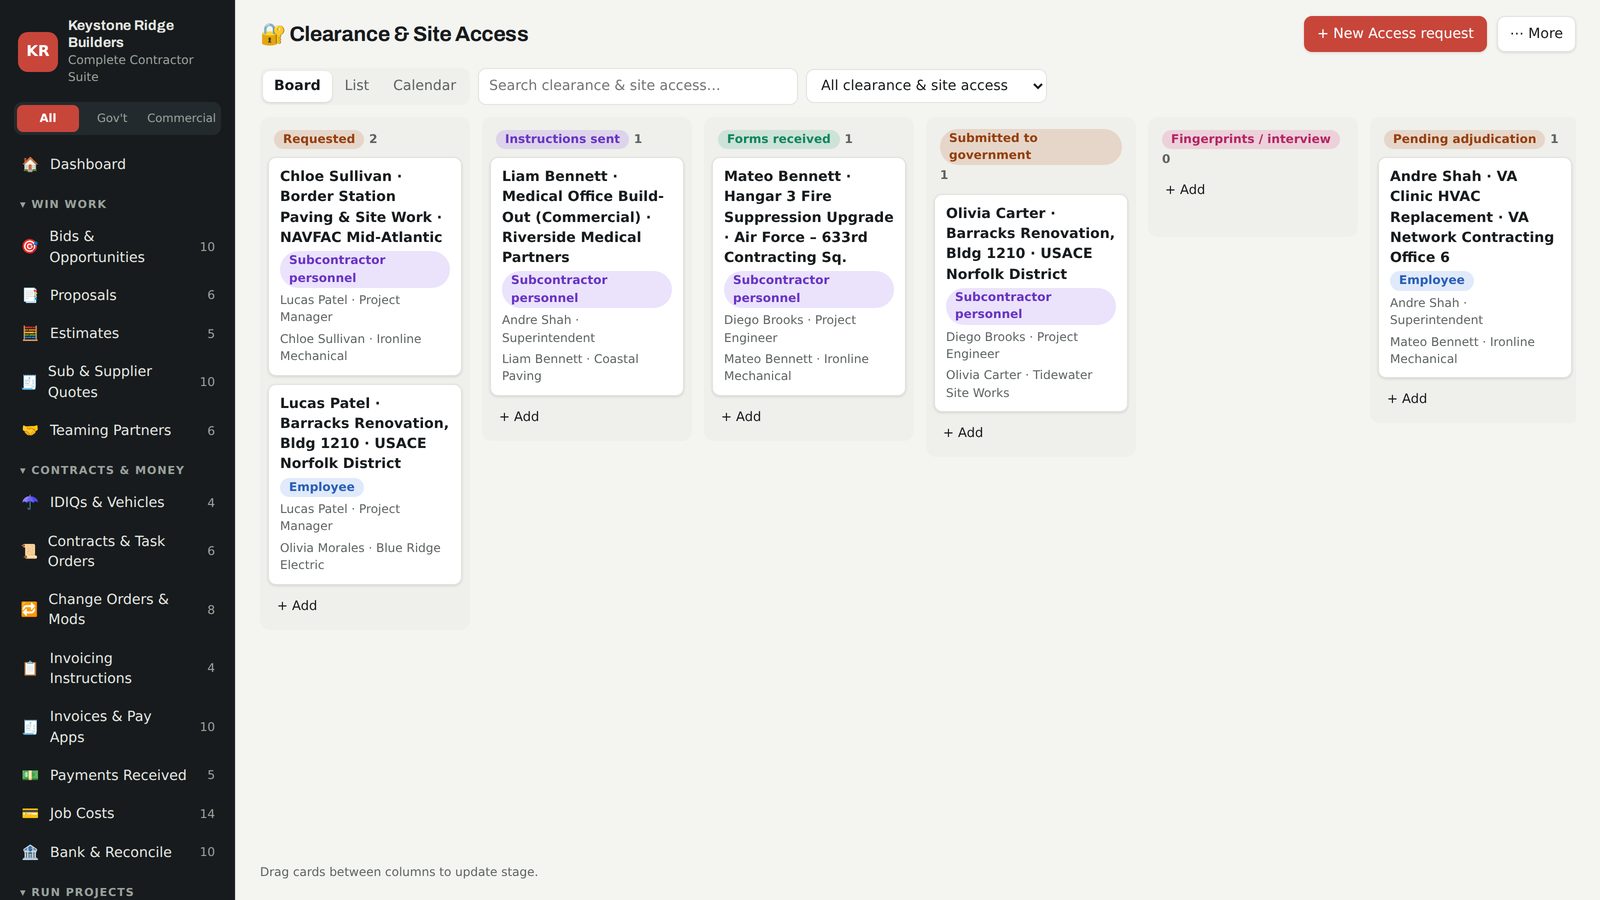Click the Proposals document icon

pos(30,295)
